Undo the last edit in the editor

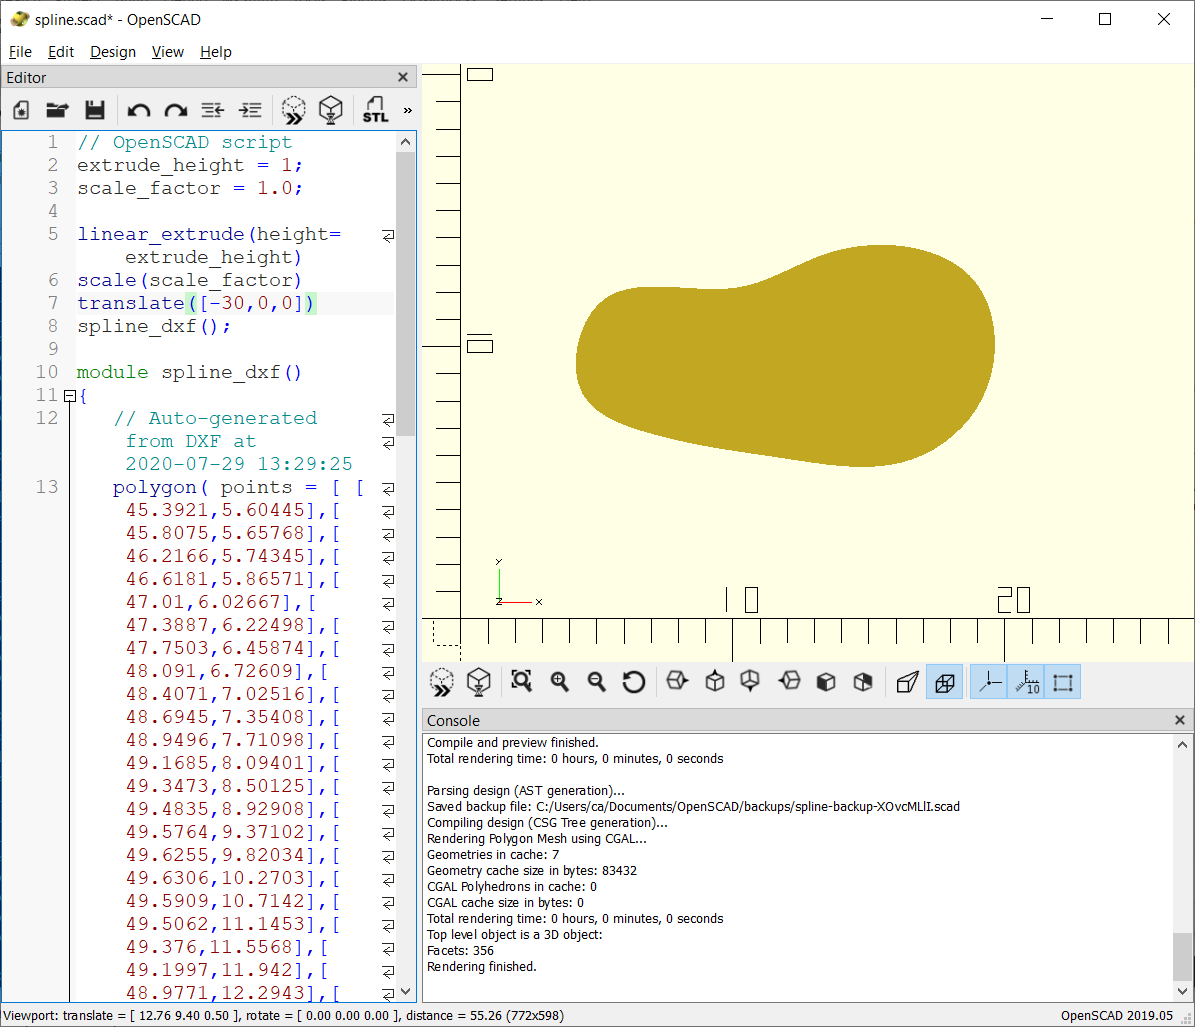point(139,110)
